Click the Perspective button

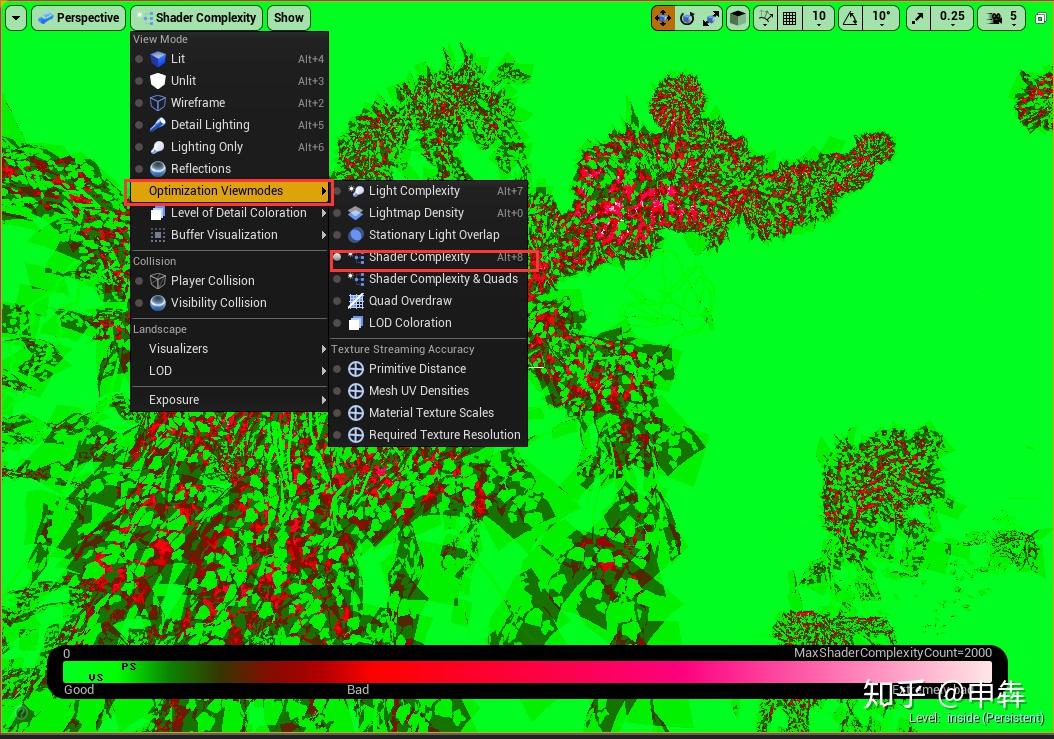coord(78,17)
